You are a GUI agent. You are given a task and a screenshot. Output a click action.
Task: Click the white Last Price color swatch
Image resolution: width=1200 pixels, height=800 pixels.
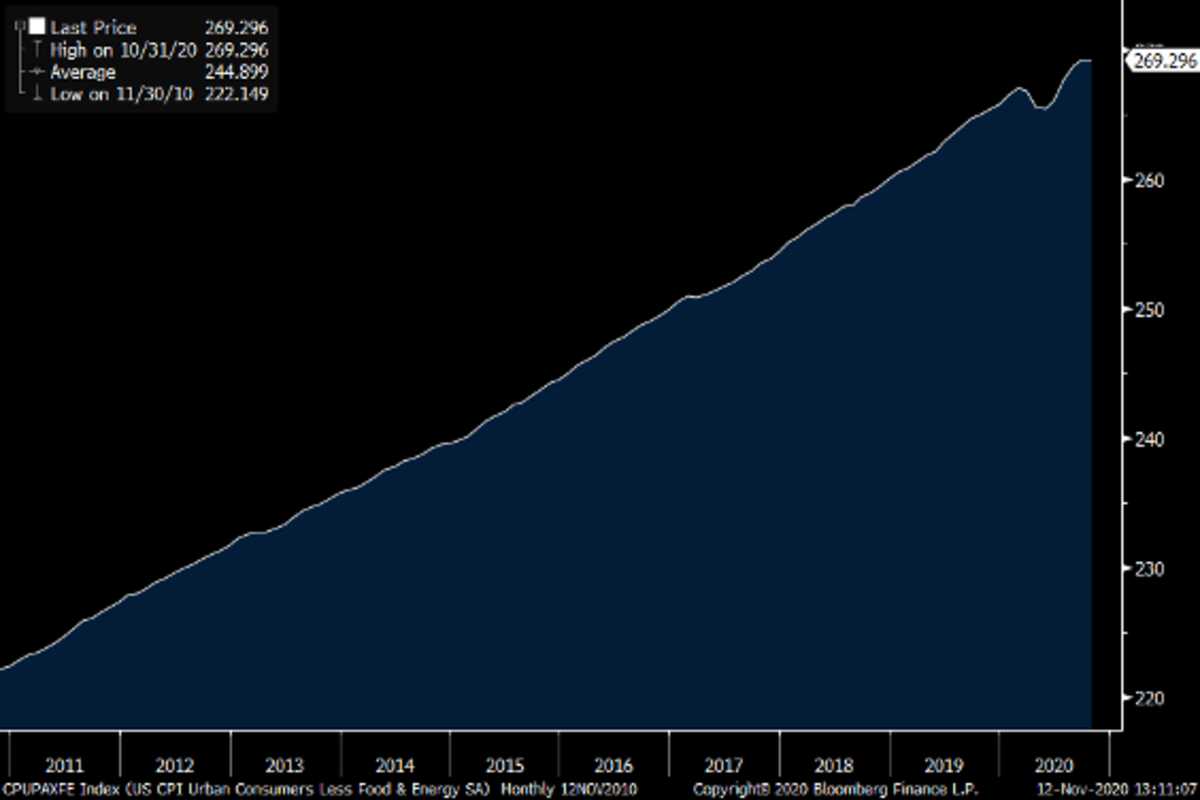pyautogui.click(x=38, y=28)
